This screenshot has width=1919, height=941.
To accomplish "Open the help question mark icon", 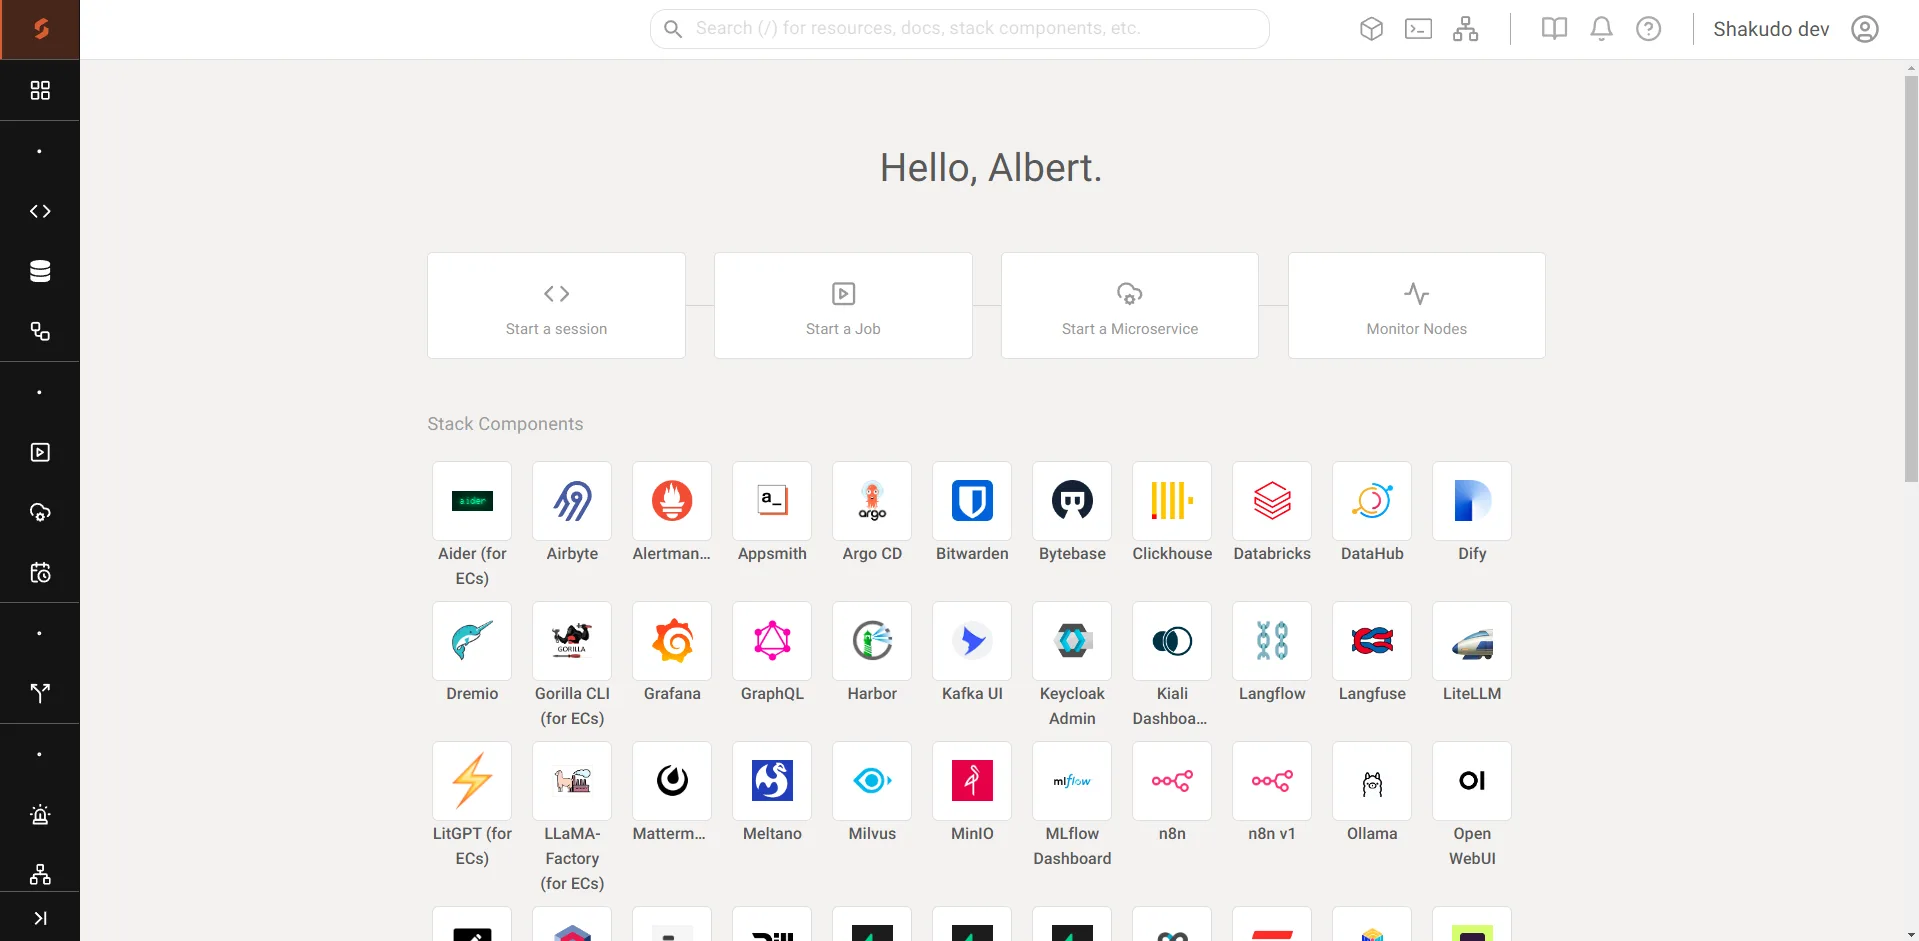I will point(1648,29).
